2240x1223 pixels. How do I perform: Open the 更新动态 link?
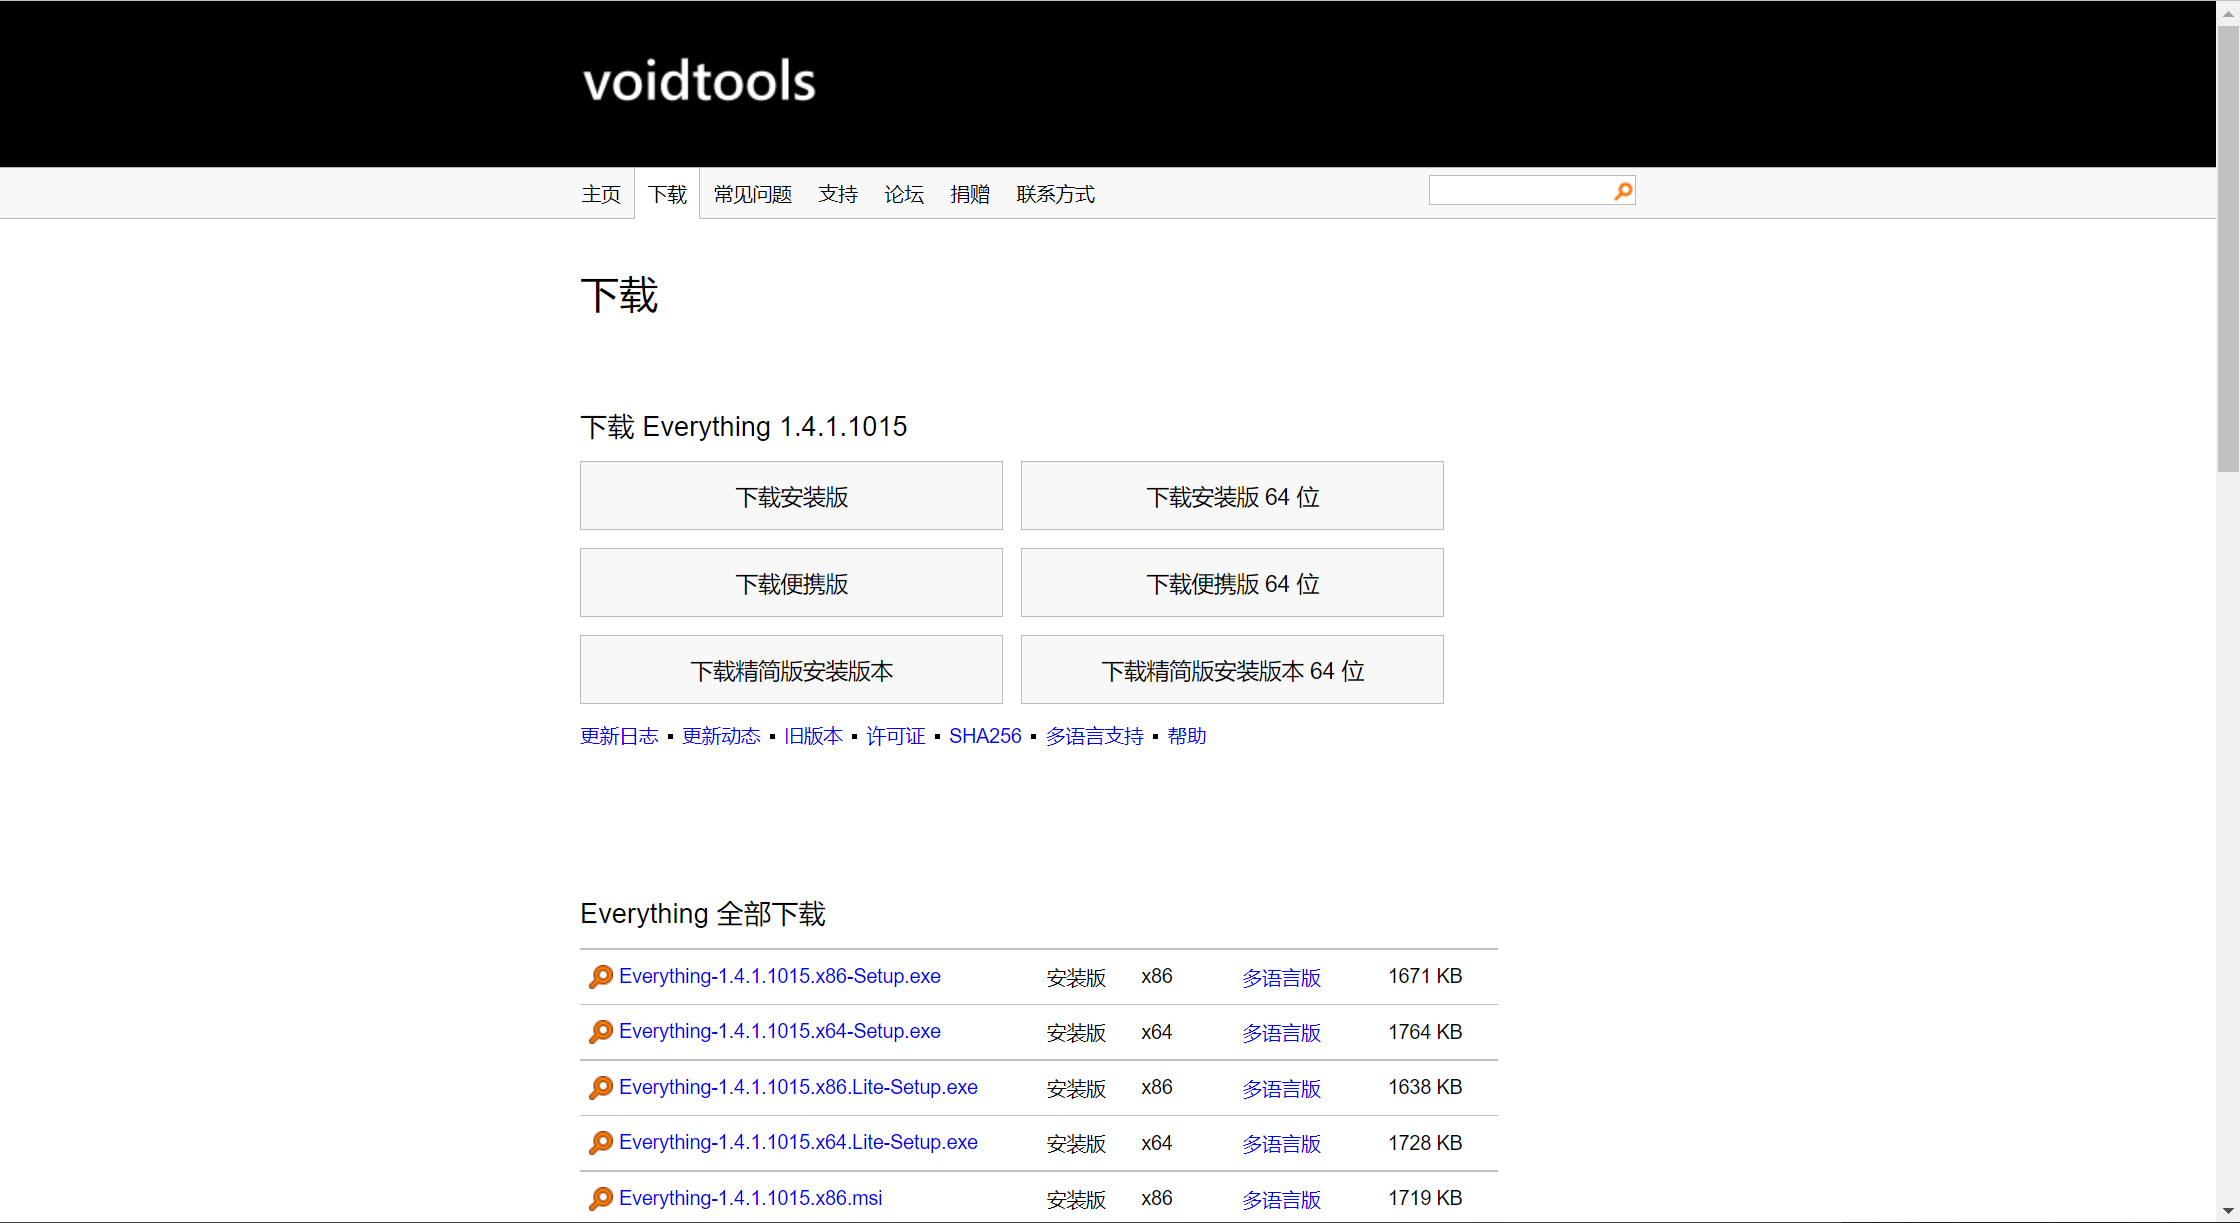click(721, 736)
